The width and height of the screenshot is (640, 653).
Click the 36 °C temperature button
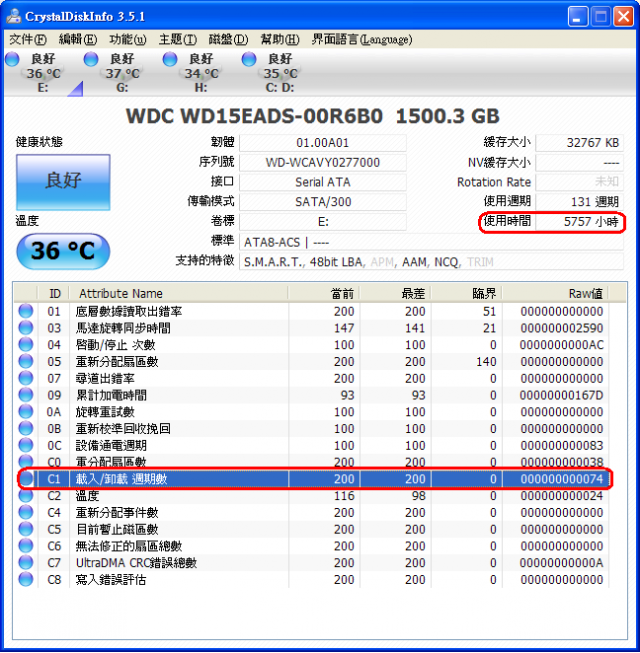click(63, 251)
